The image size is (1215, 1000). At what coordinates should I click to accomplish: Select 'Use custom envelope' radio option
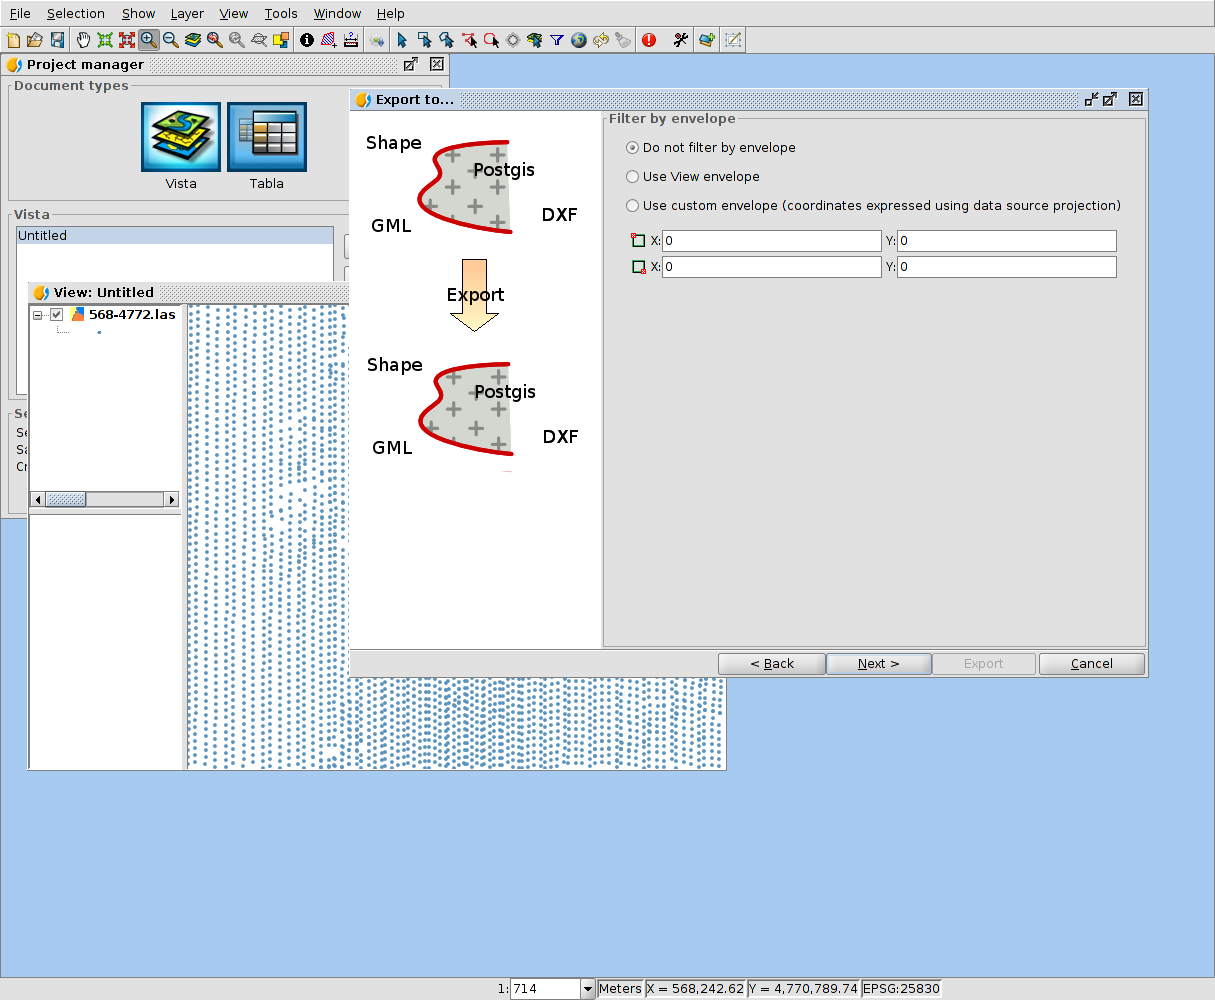pyautogui.click(x=632, y=206)
